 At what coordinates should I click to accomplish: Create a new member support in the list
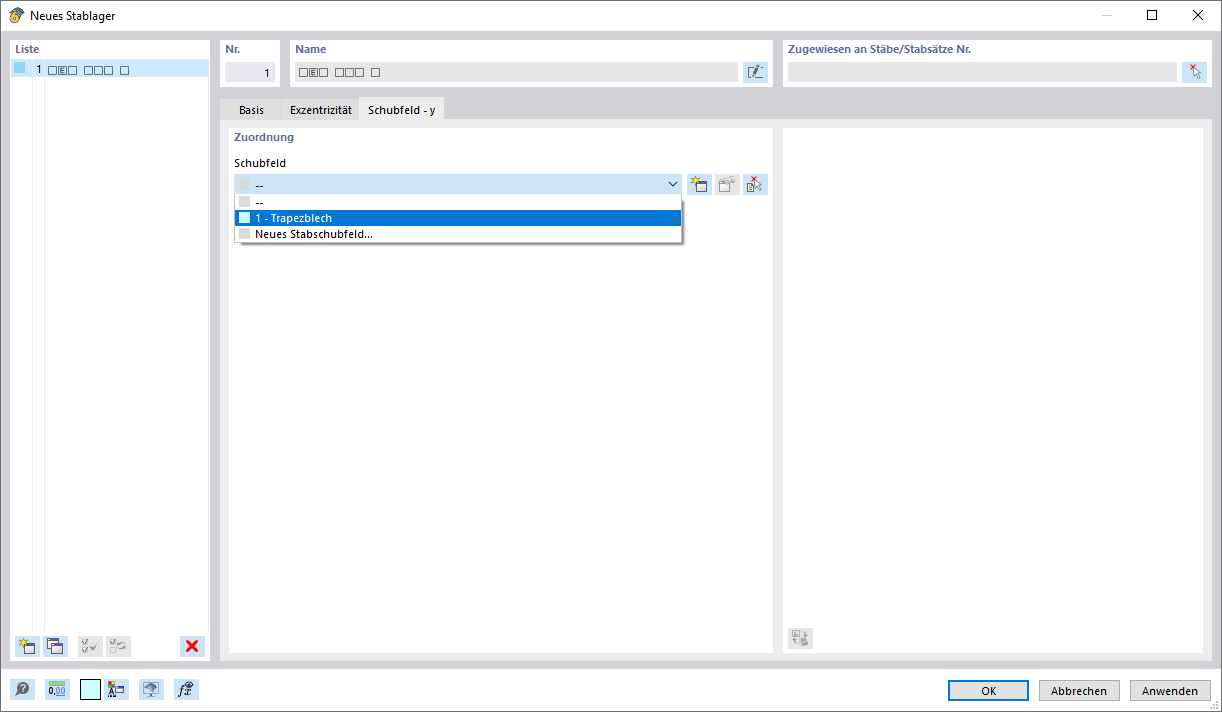[27, 646]
